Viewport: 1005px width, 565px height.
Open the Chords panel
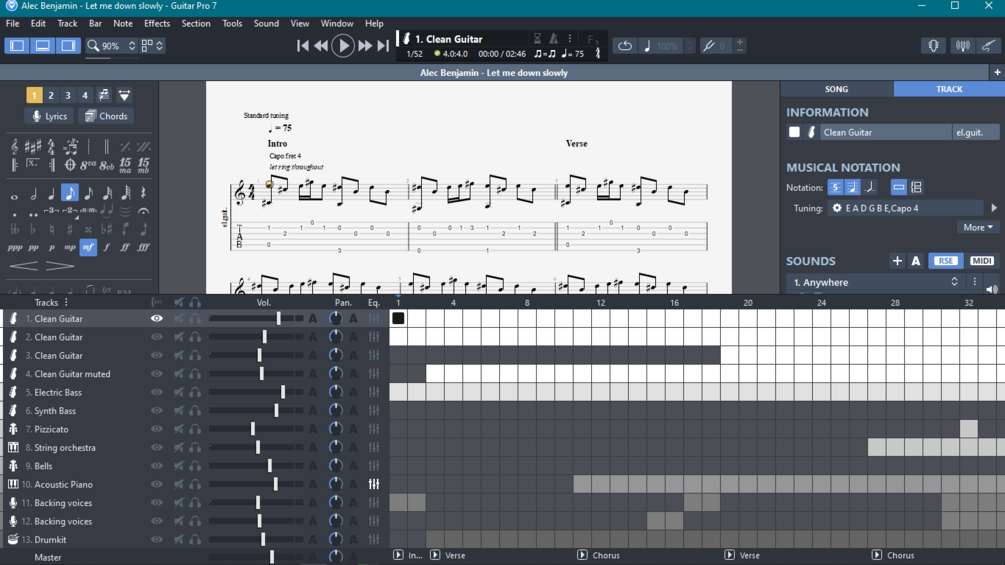106,116
